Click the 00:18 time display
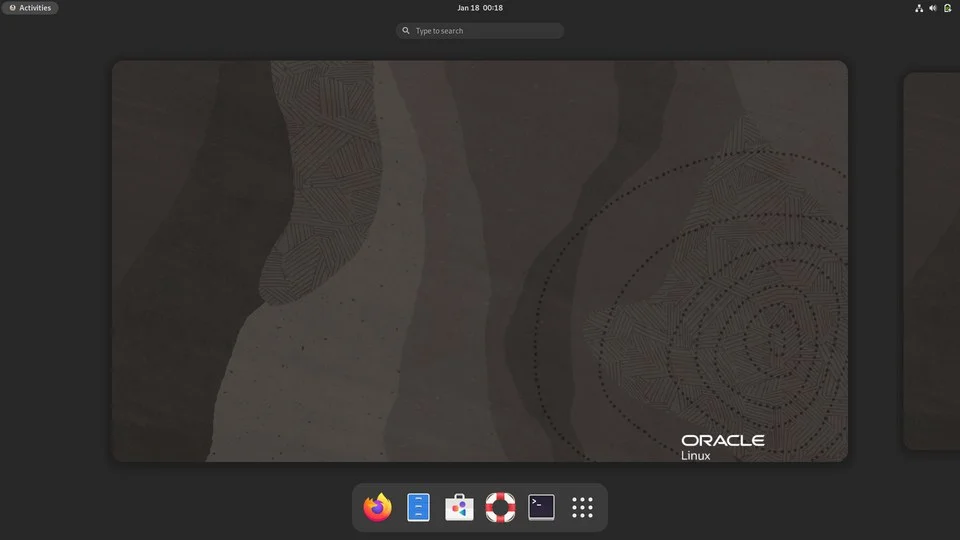 [493, 8]
